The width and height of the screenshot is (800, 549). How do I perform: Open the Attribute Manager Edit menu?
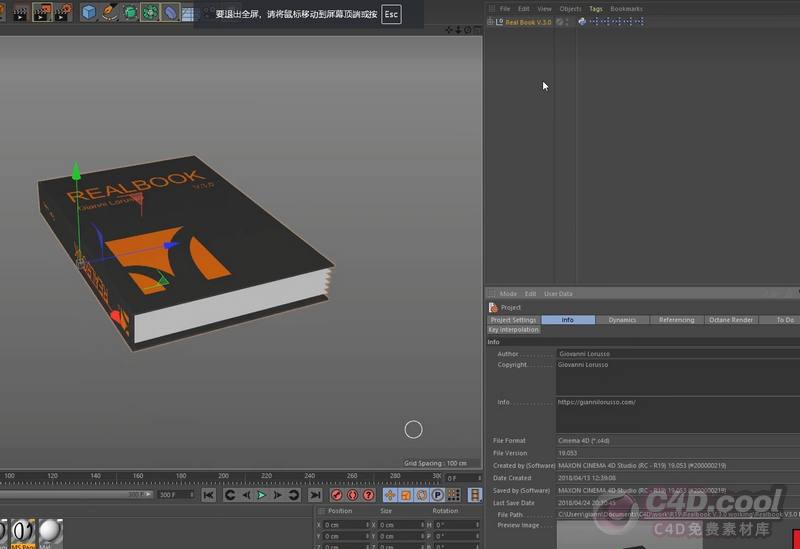click(x=531, y=294)
